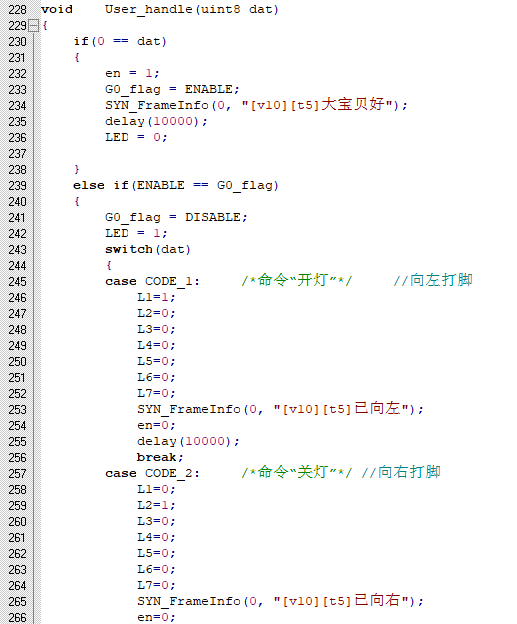The width and height of the screenshot is (517, 624).
Task: Click 'break;' on line 256
Action: [x=160, y=457]
